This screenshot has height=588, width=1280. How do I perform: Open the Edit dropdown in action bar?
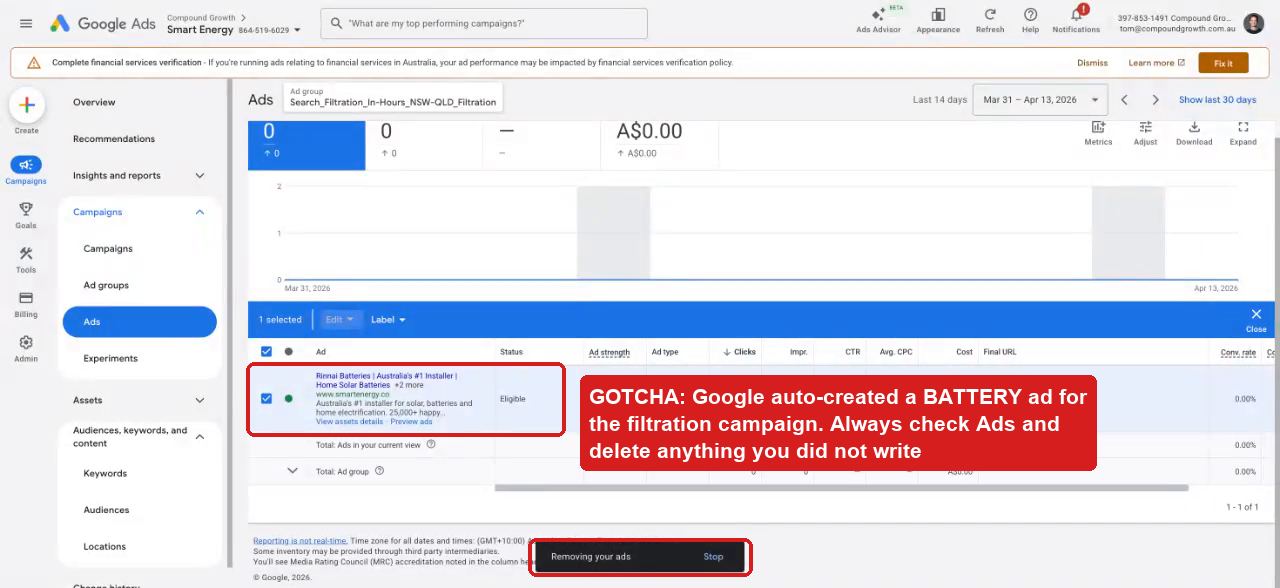pyautogui.click(x=340, y=320)
